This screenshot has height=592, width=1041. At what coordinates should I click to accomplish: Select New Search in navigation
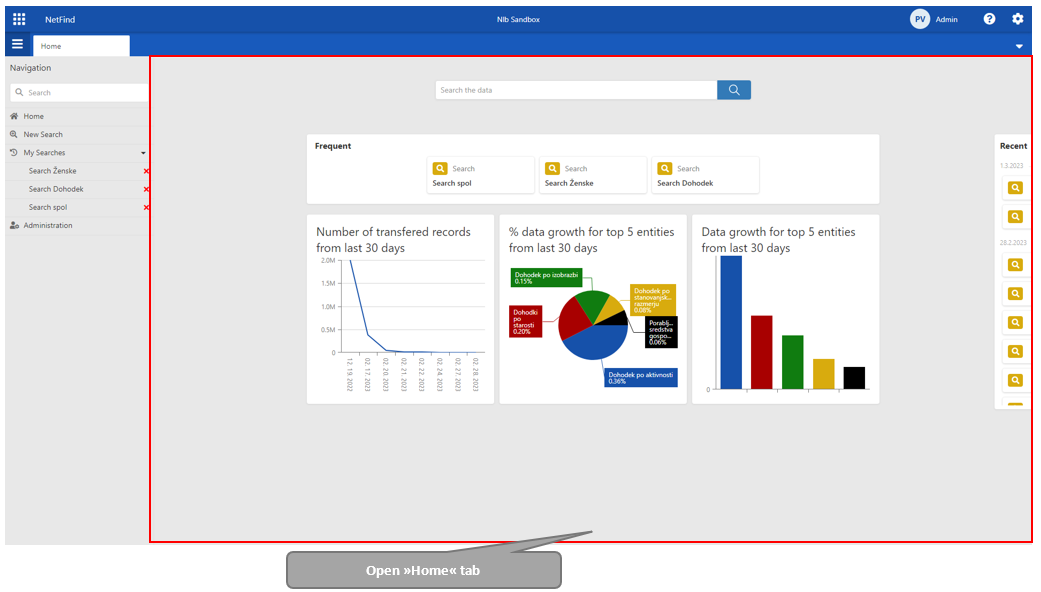click(x=43, y=135)
